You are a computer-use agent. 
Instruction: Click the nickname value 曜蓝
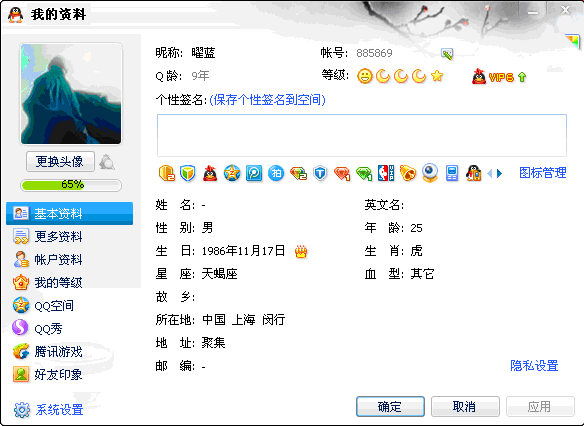[203, 53]
